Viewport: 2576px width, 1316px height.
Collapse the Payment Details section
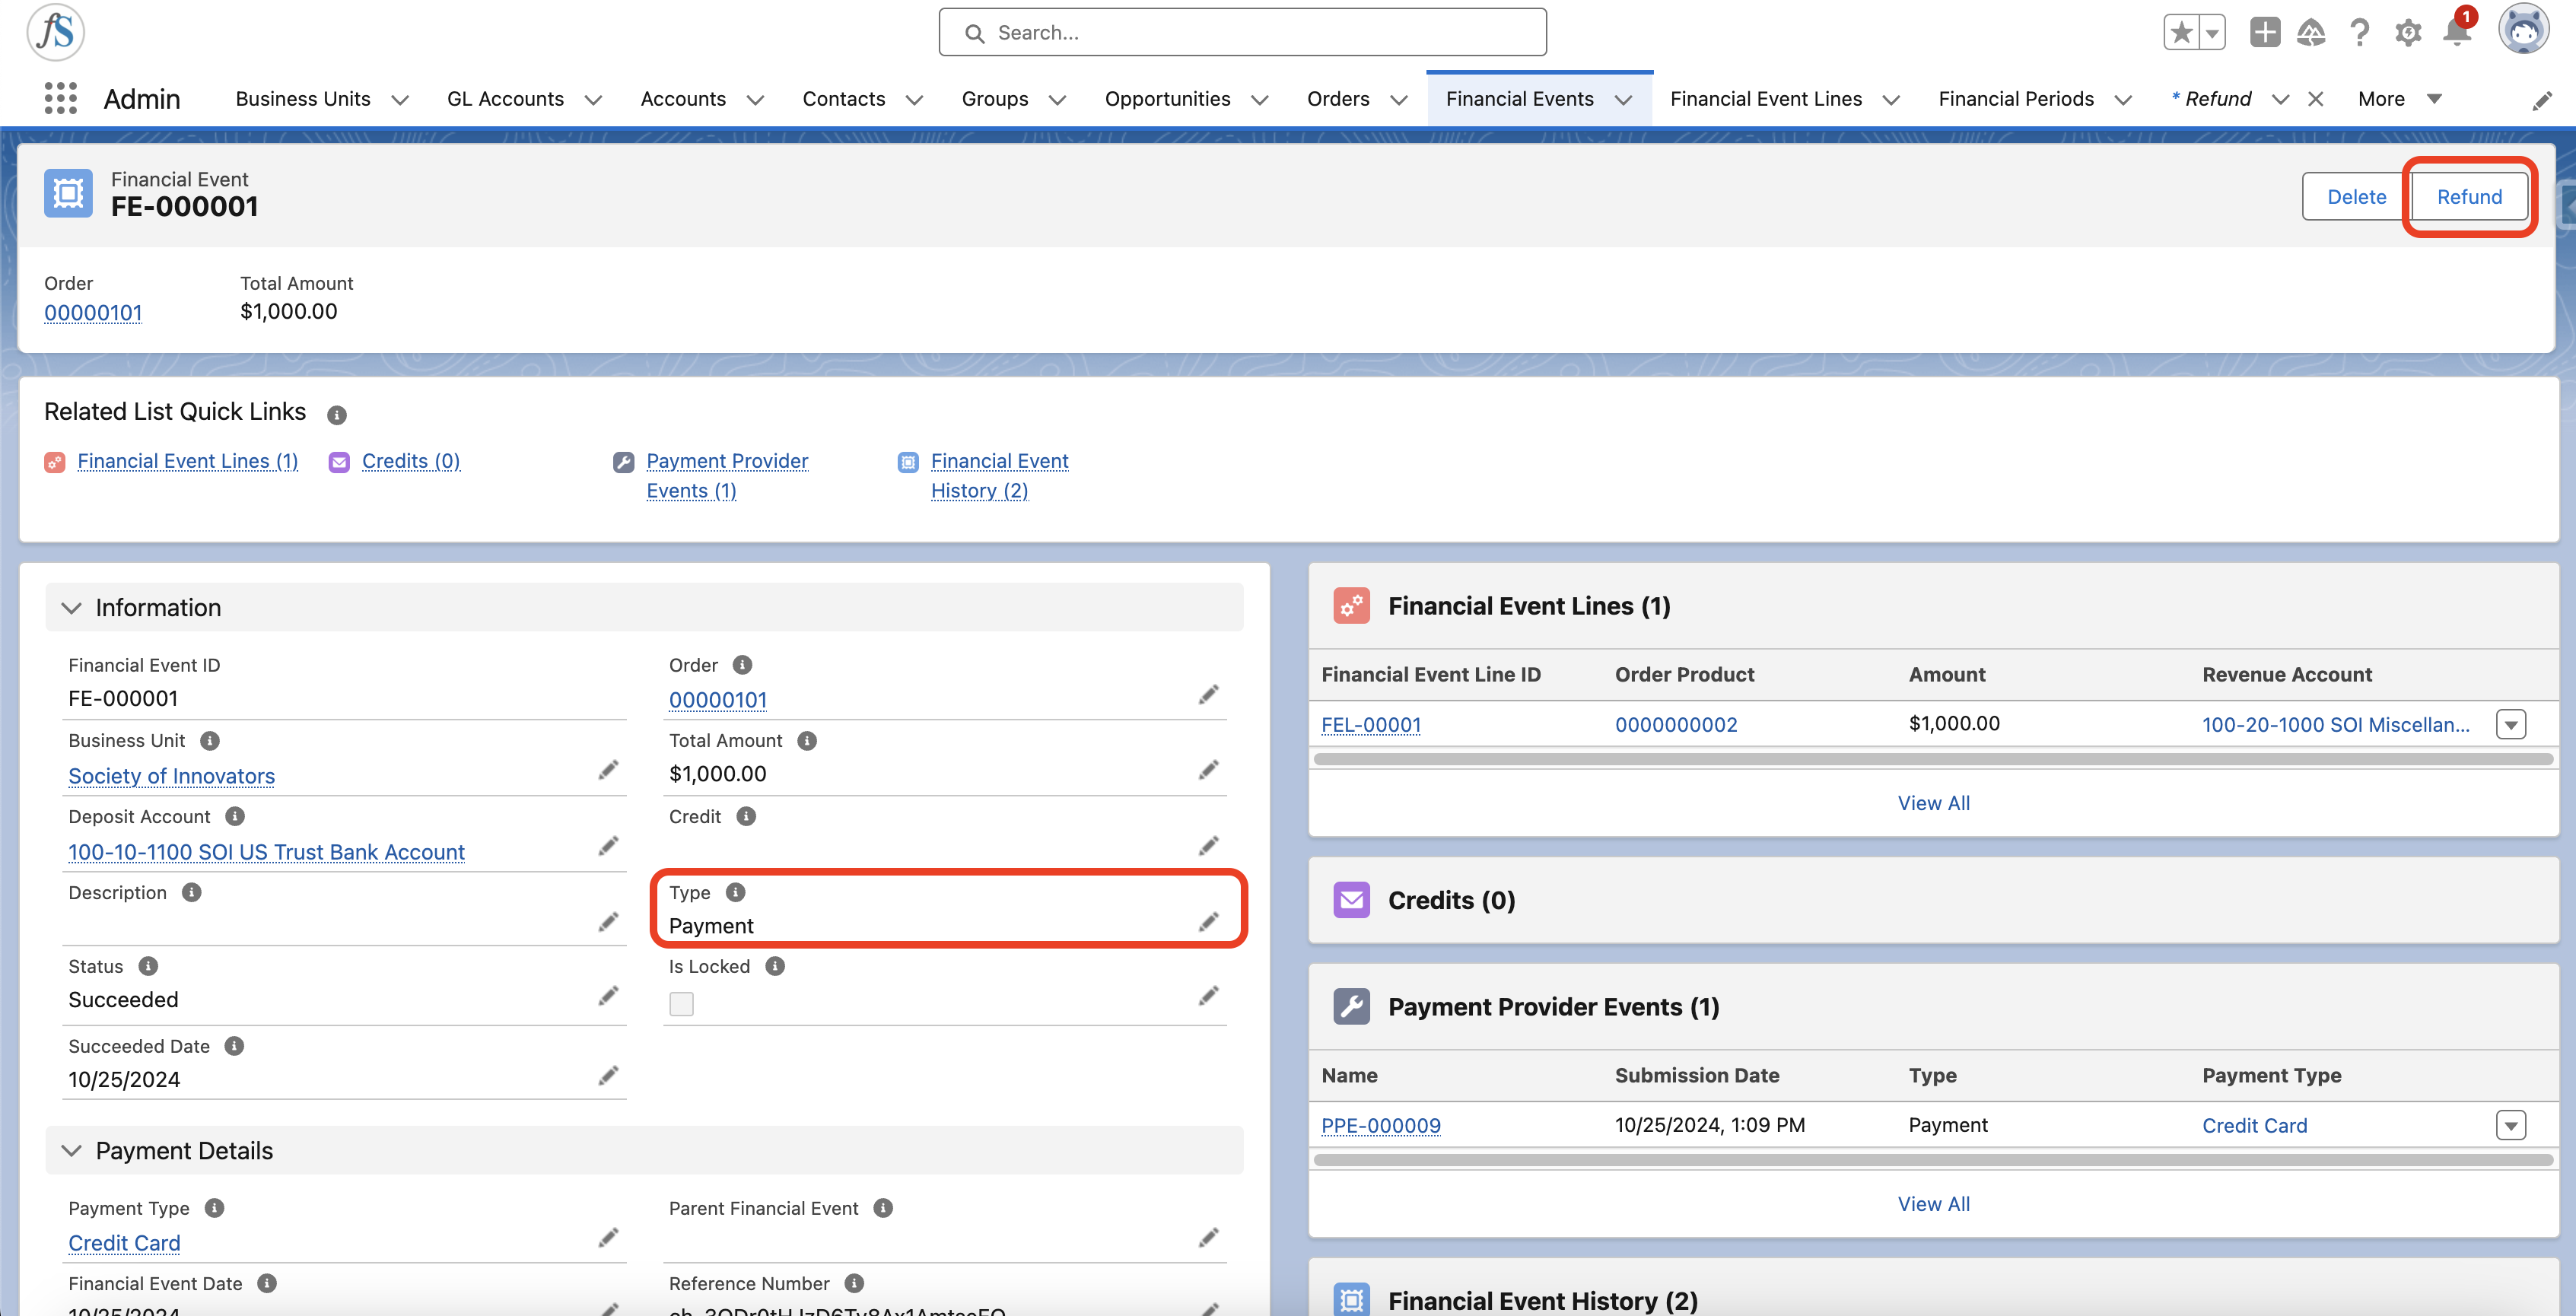(x=71, y=1151)
